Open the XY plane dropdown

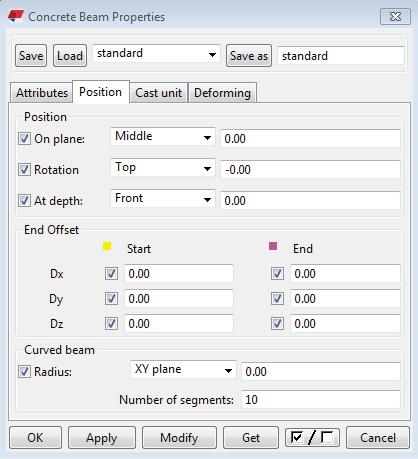point(183,370)
